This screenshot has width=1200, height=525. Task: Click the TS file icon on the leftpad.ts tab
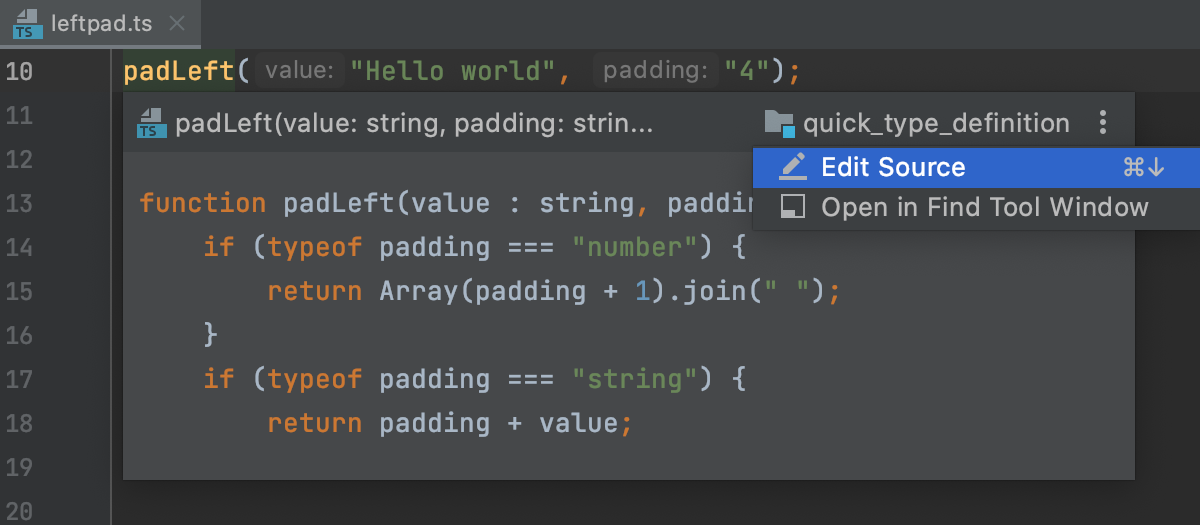click(27, 24)
